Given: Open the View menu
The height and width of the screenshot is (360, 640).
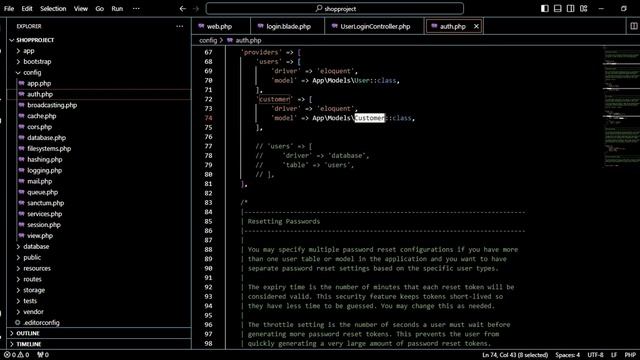Looking at the screenshot, I should click(x=81, y=9).
